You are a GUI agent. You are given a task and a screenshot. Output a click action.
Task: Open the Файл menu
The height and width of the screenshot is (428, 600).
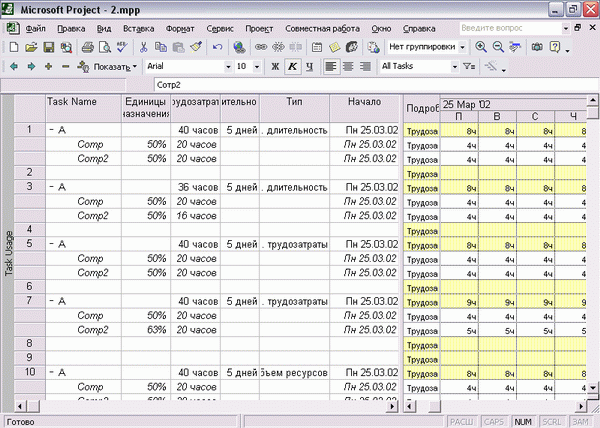[36, 29]
